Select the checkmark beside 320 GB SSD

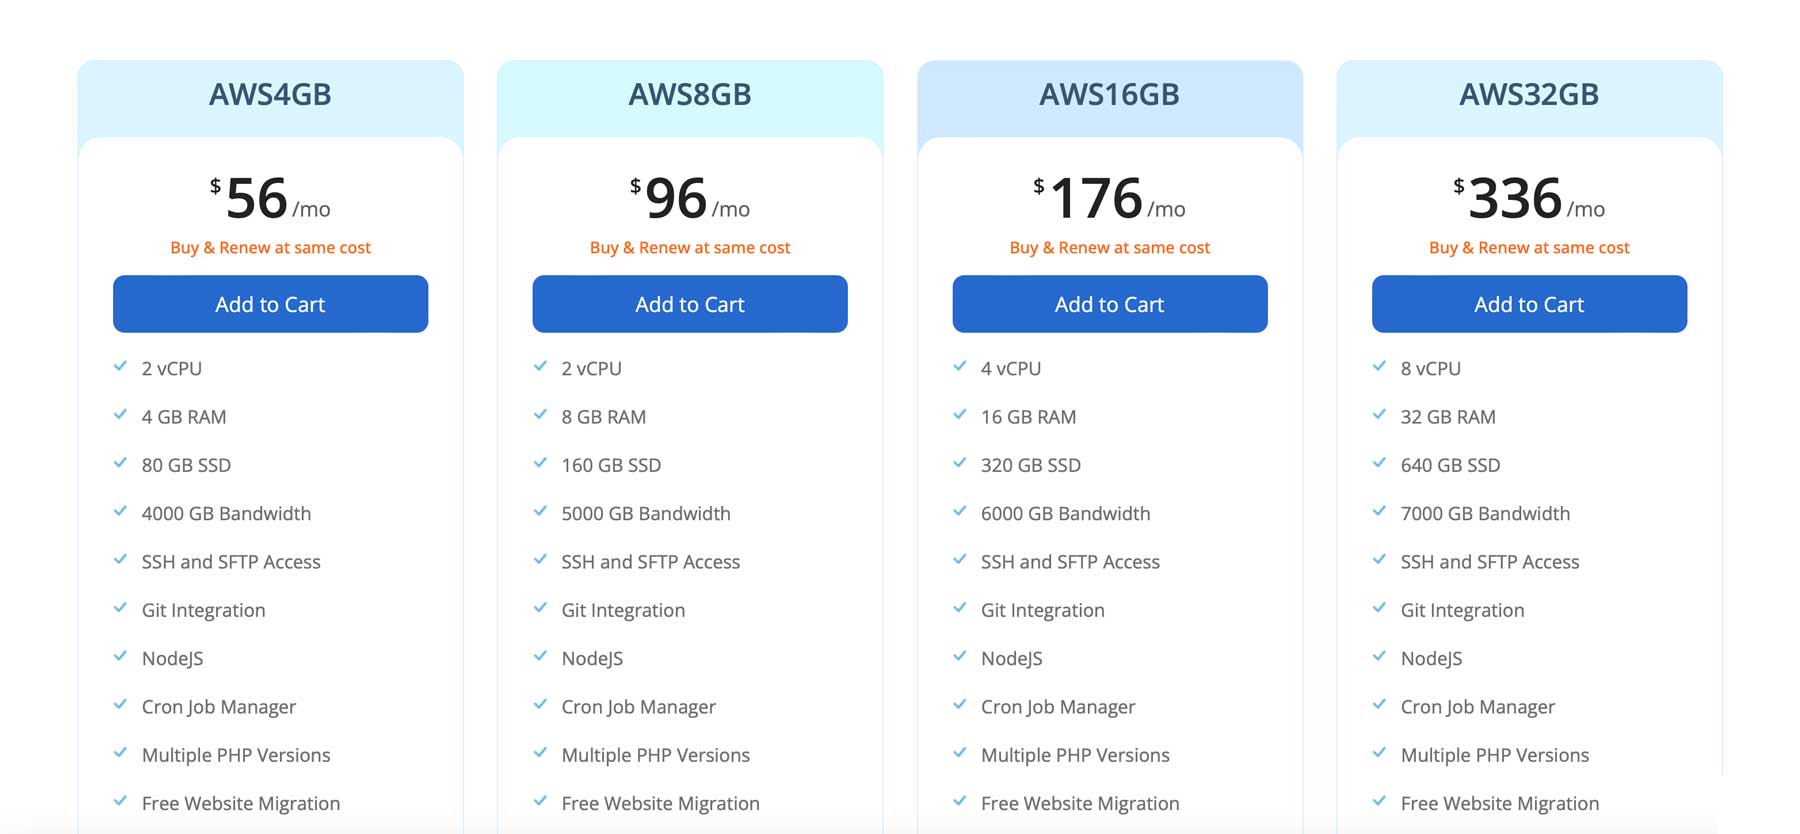click(957, 465)
